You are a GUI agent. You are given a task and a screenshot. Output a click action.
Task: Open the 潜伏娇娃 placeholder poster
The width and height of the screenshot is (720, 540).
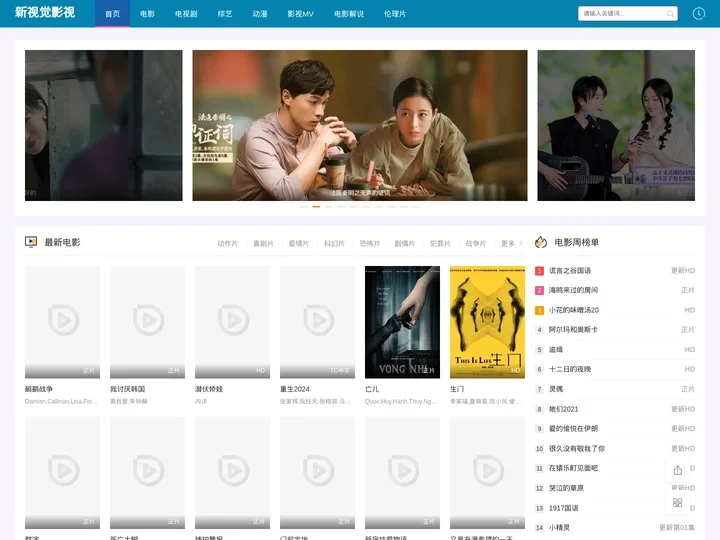[232, 322]
